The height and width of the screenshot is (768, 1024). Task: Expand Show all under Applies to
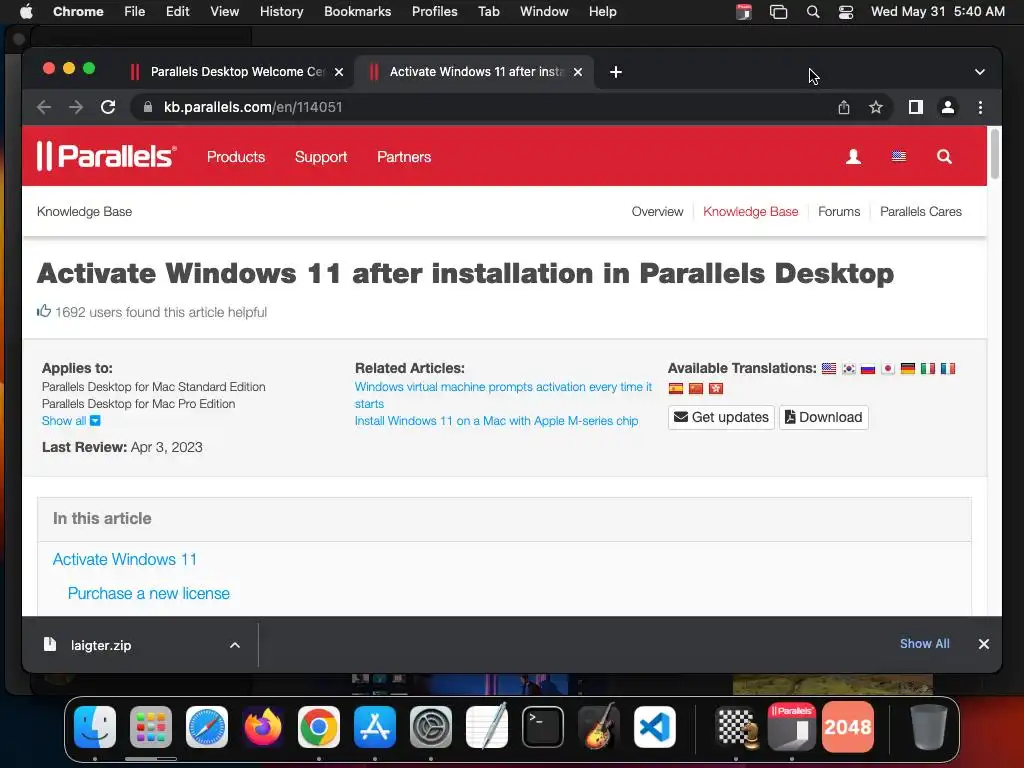tap(71, 421)
